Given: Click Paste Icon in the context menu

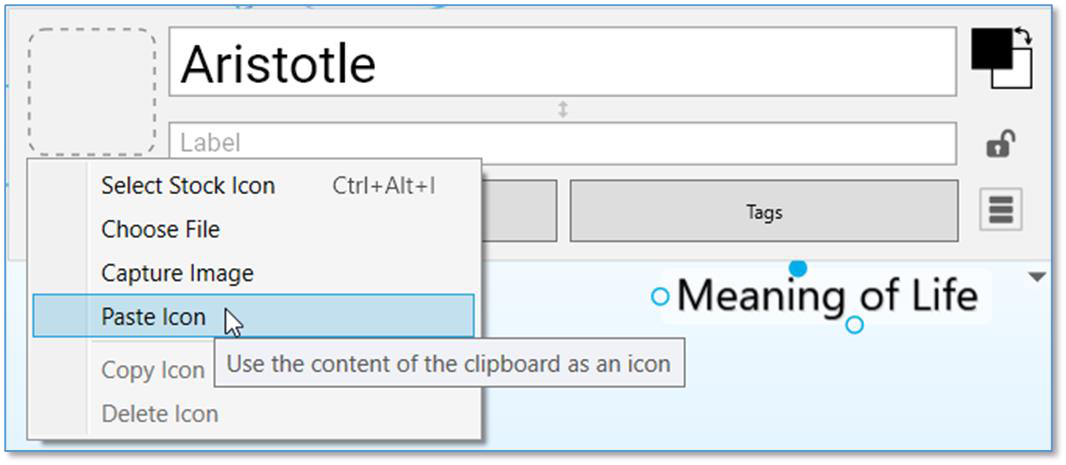Looking at the screenshot, I should pyautogui.click(x=153, y=317).
